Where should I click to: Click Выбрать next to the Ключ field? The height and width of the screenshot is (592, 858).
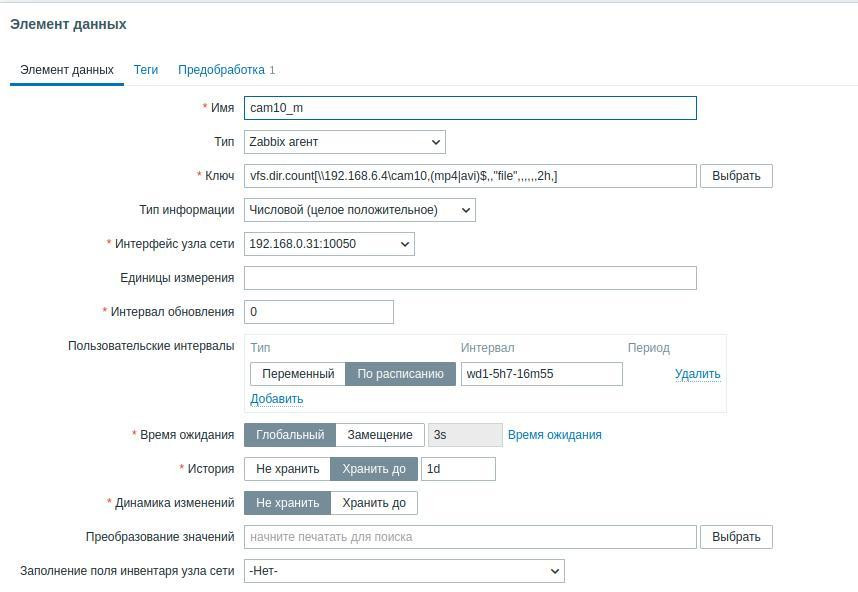736,176
